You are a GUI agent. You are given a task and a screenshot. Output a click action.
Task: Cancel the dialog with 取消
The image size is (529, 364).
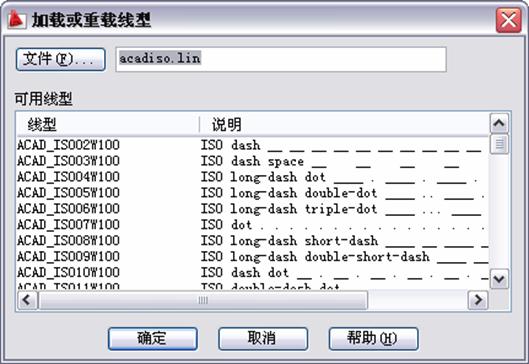click(x=263, y=338)
